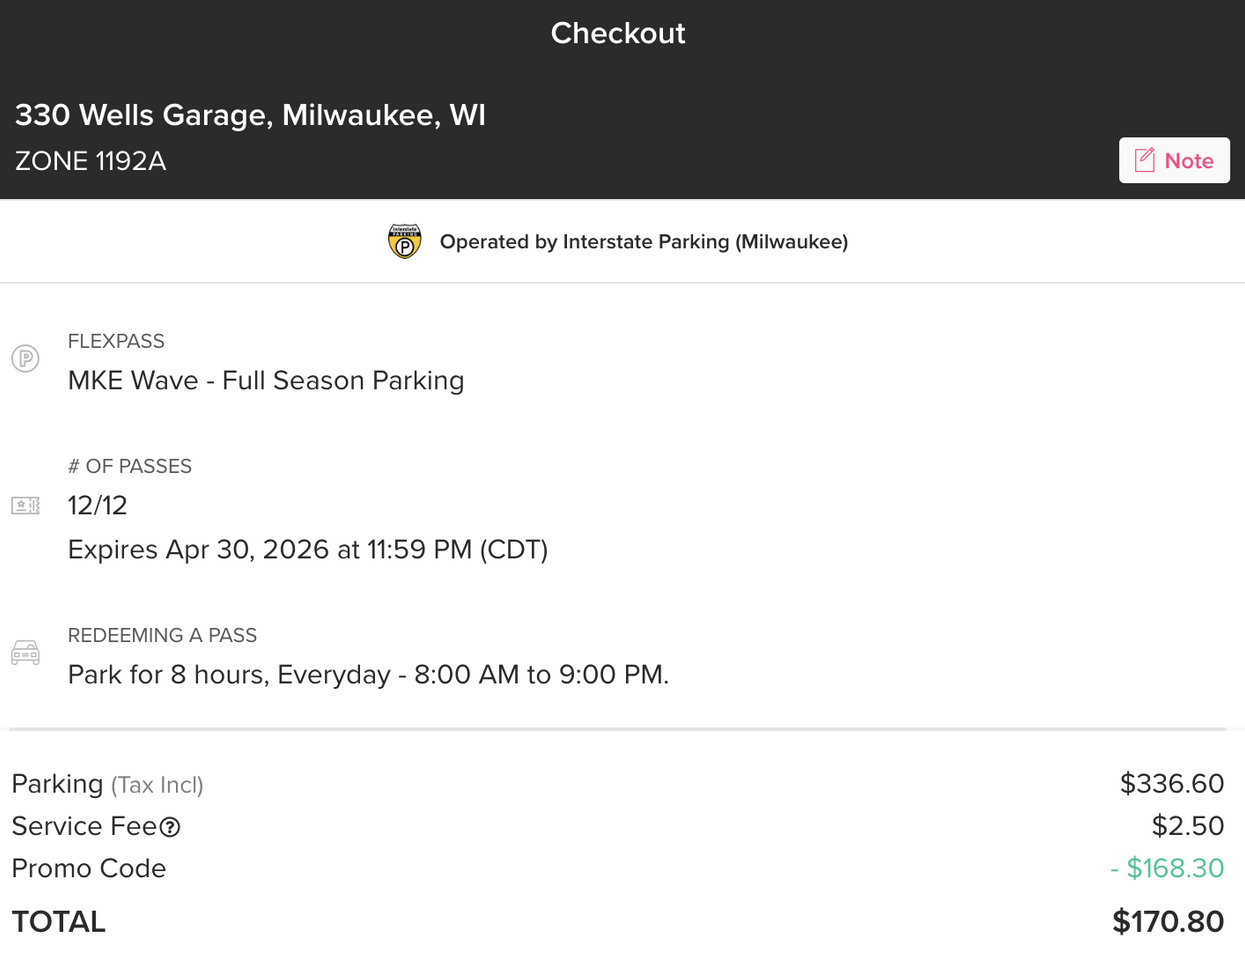Click Operated by Interstate Parking (Milwaukee) text
1245x960 pixels.
643,242
